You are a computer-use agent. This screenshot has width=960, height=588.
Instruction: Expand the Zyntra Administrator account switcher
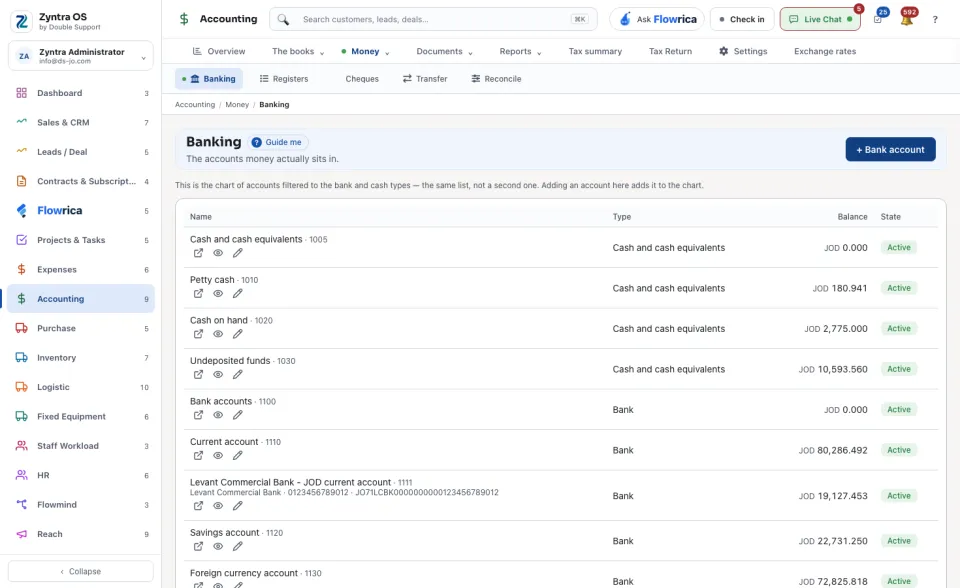coord(81,56)
